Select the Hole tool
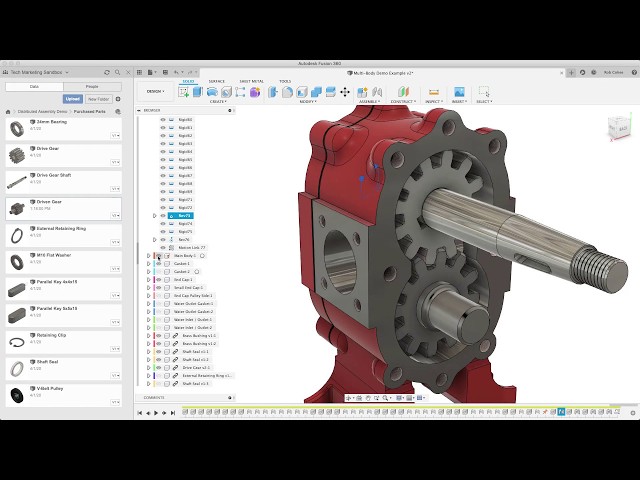 click(x=226, y=92)
